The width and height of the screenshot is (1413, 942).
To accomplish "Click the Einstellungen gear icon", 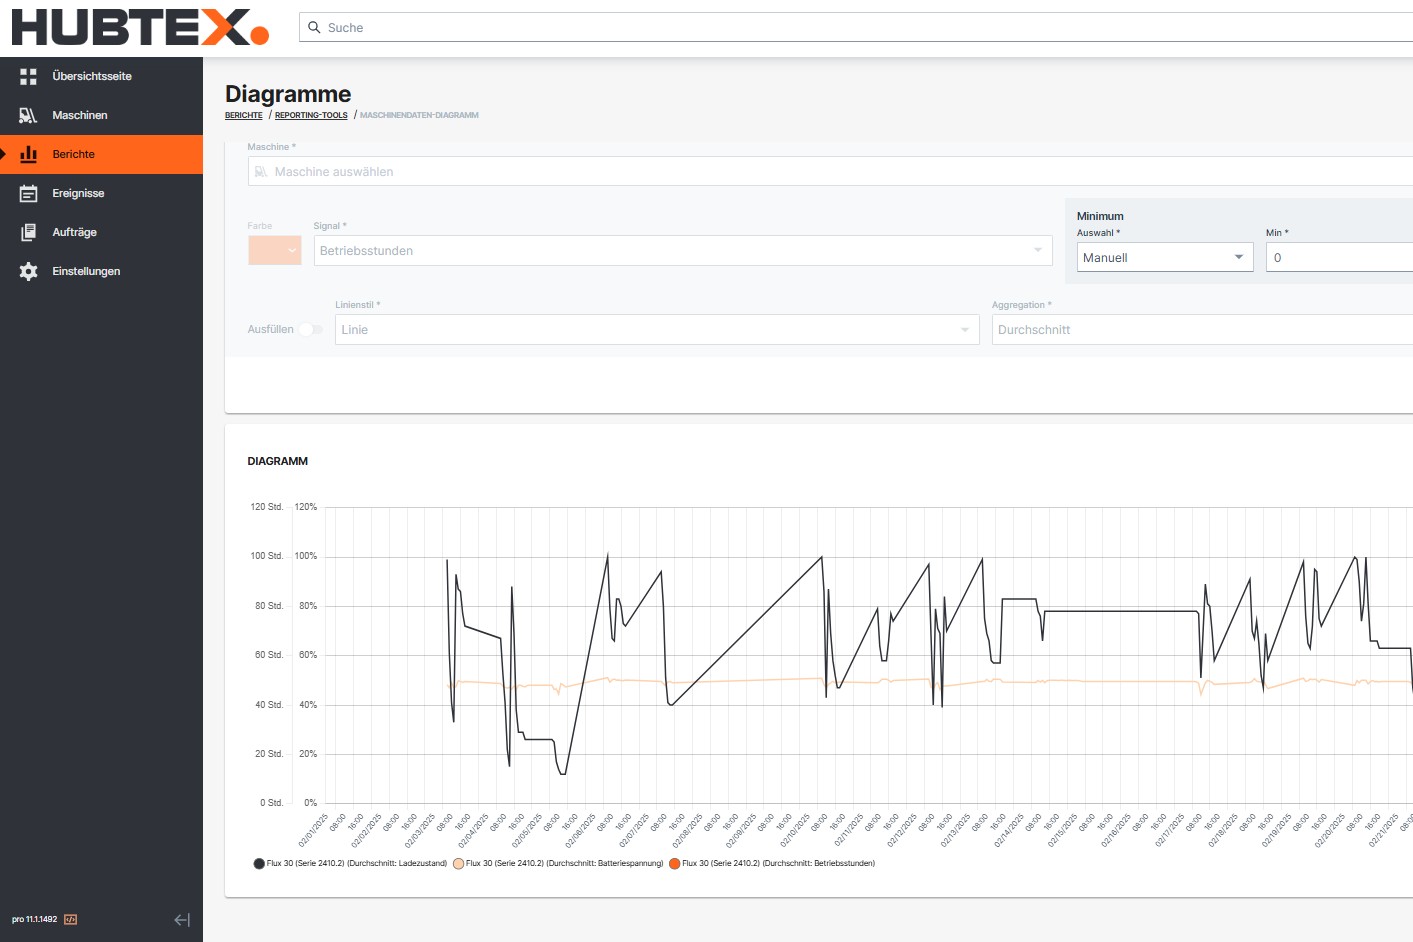I will 28,271.
